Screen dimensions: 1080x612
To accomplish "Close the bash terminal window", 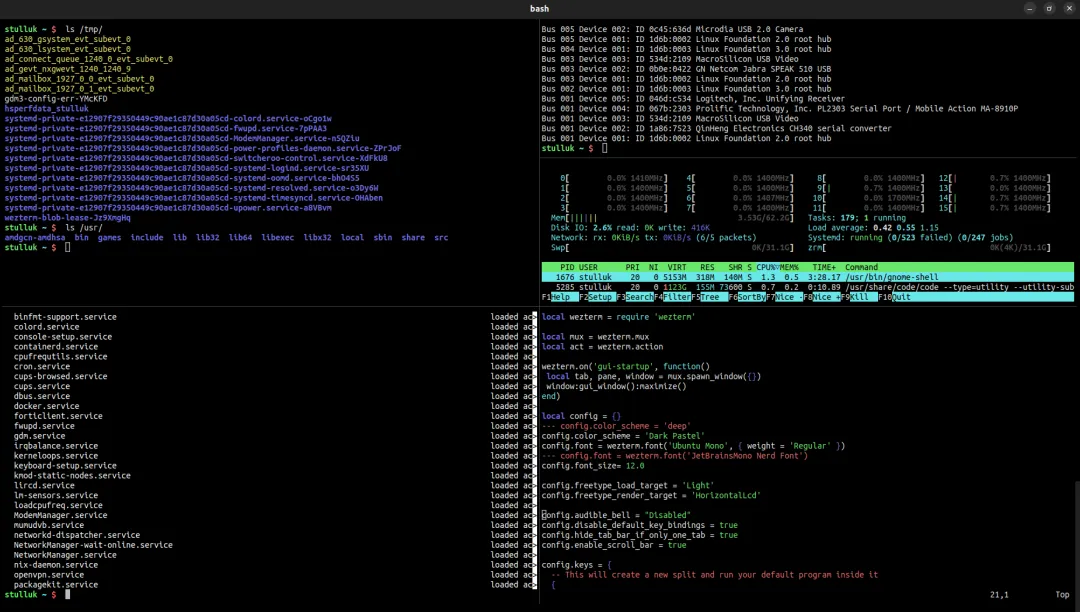I will (1069, 8).
